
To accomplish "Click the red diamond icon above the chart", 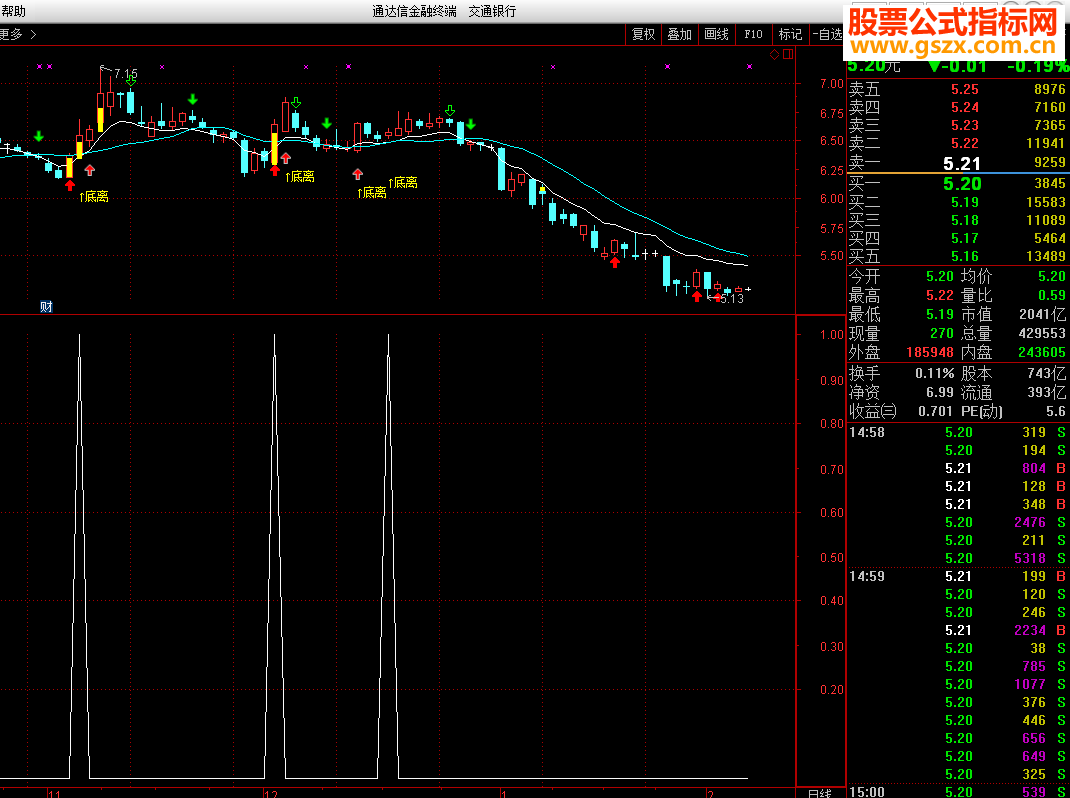I will point(775,55).
